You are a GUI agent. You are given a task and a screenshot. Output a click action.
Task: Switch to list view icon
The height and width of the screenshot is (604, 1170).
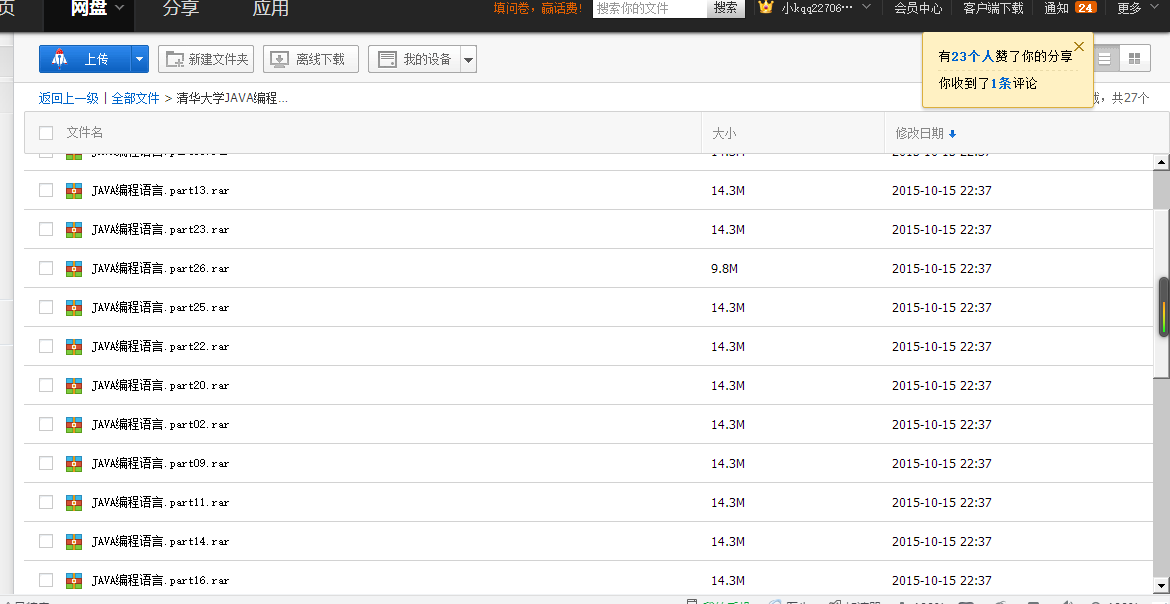point(1105,59)
